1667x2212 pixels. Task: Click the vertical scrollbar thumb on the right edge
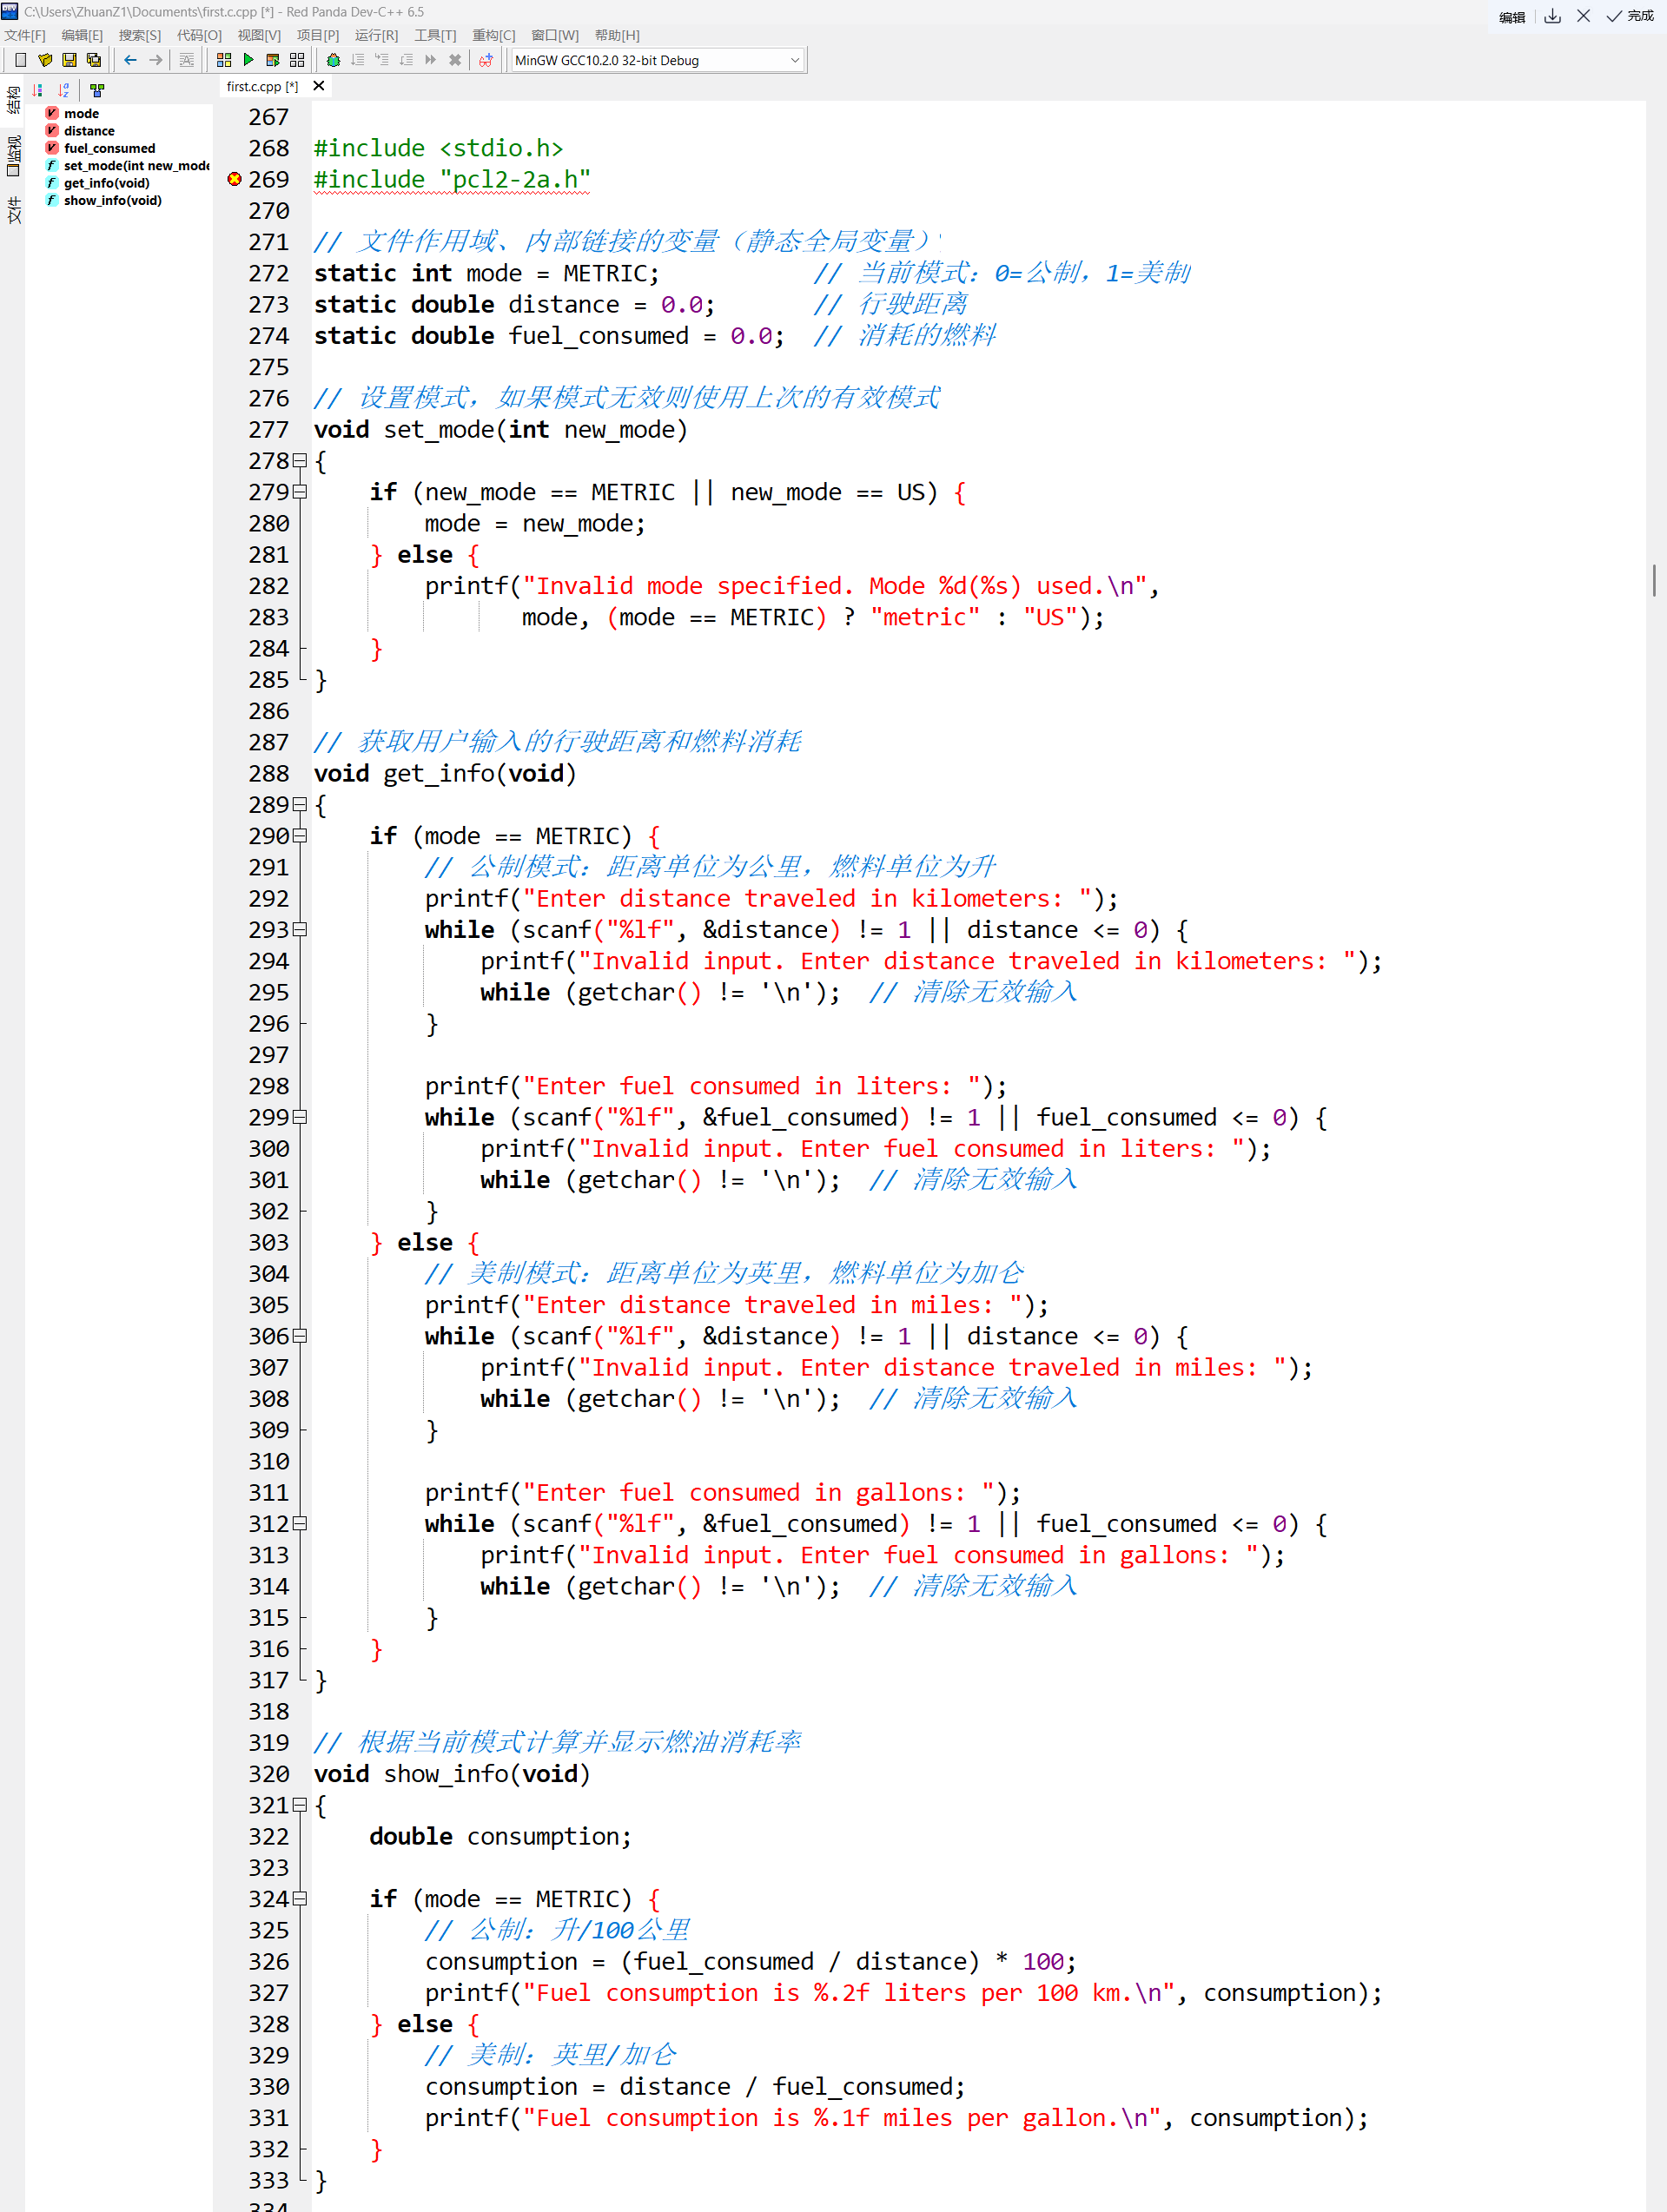1654,580
